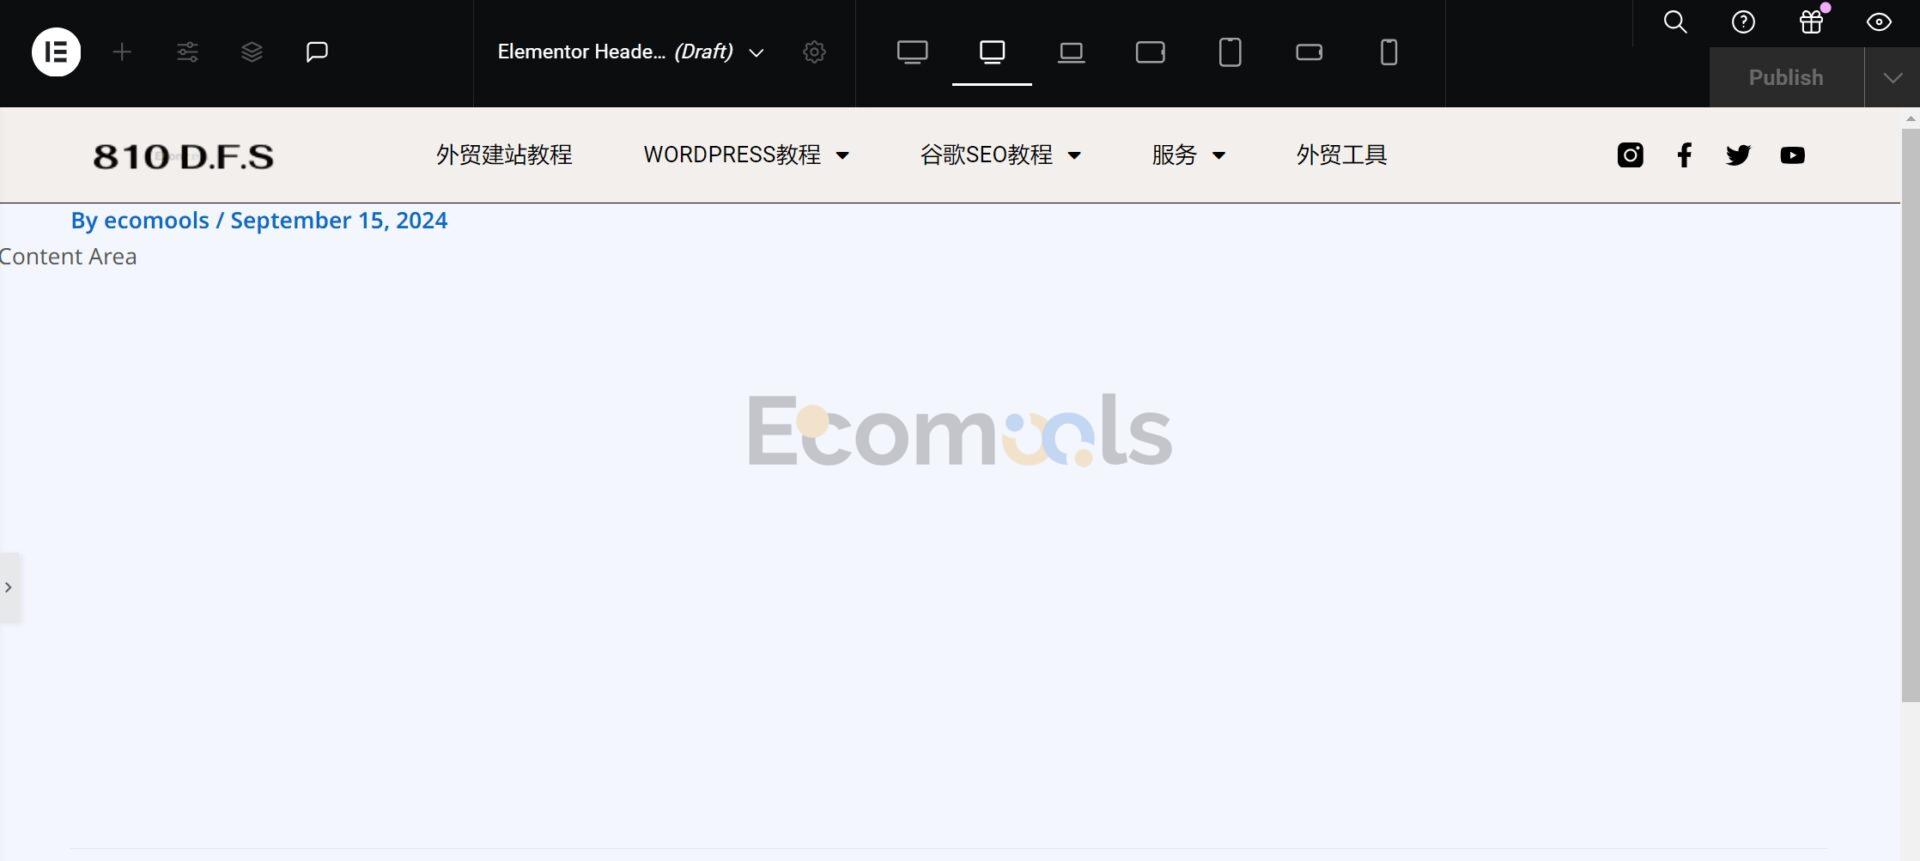Expand the 服务 submenu
This screenshot has width=1920, height=861.
tap(1218, 155)
